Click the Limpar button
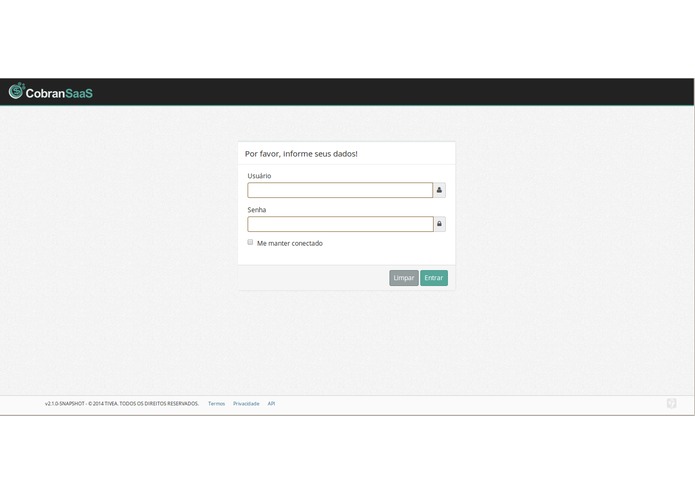The width and height of the screenshot is (695, 494). 404,278
